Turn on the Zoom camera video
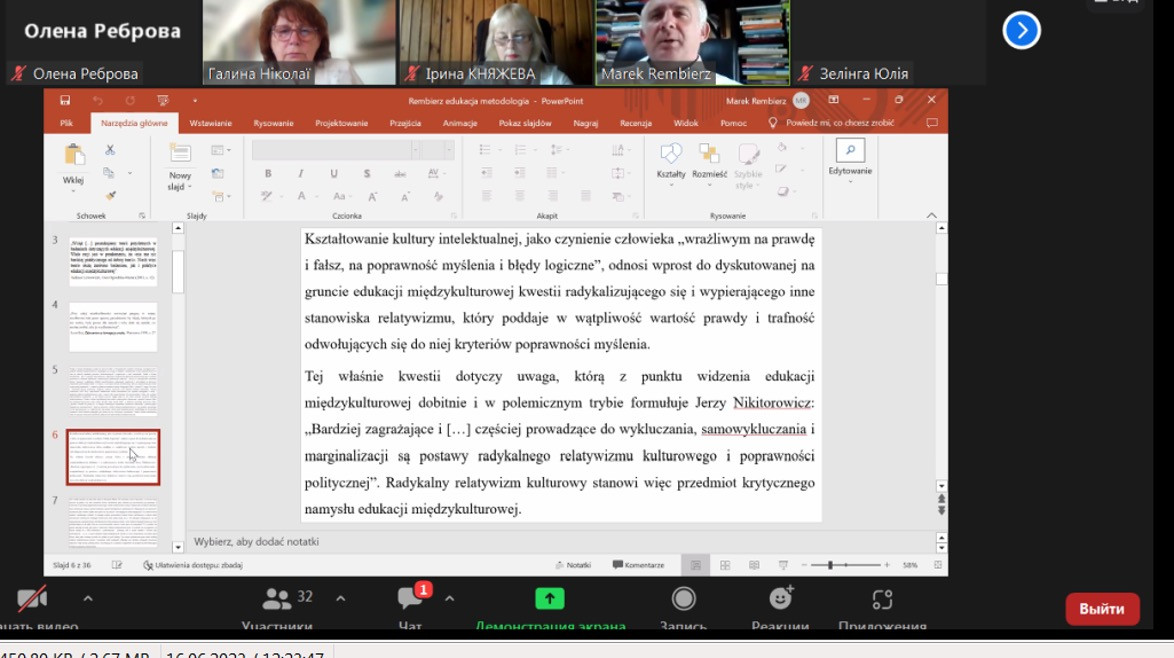This screenshot has height=658, width=1174. [x=32, y=599]
